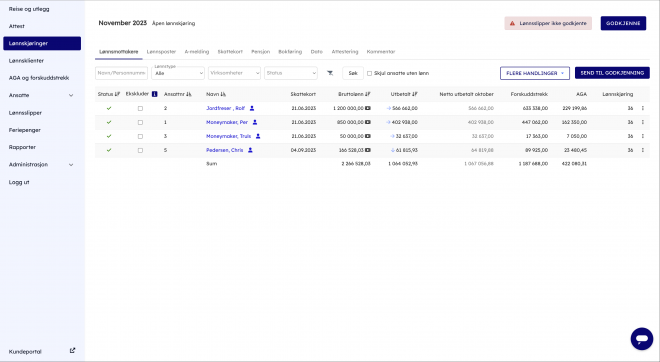Sort the table by Navn column

(x=216, y=94)
